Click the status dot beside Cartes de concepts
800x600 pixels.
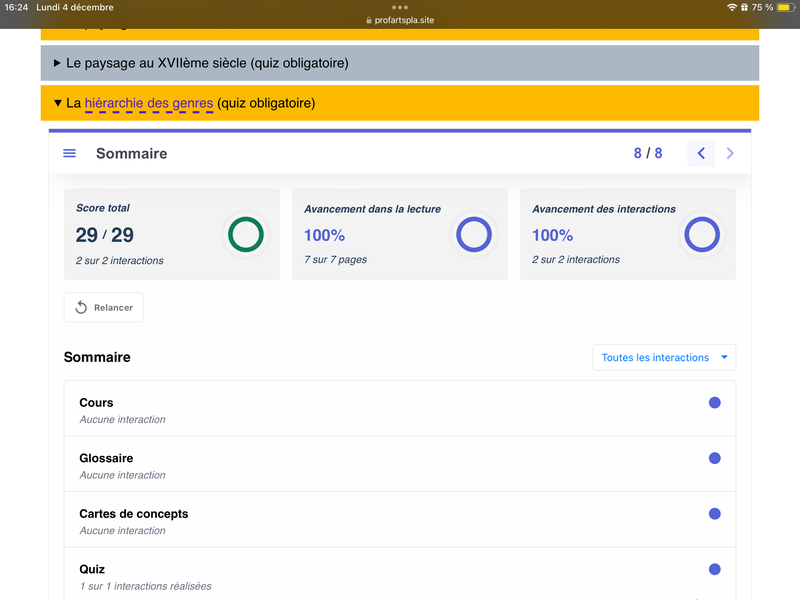tap(714, 514)
